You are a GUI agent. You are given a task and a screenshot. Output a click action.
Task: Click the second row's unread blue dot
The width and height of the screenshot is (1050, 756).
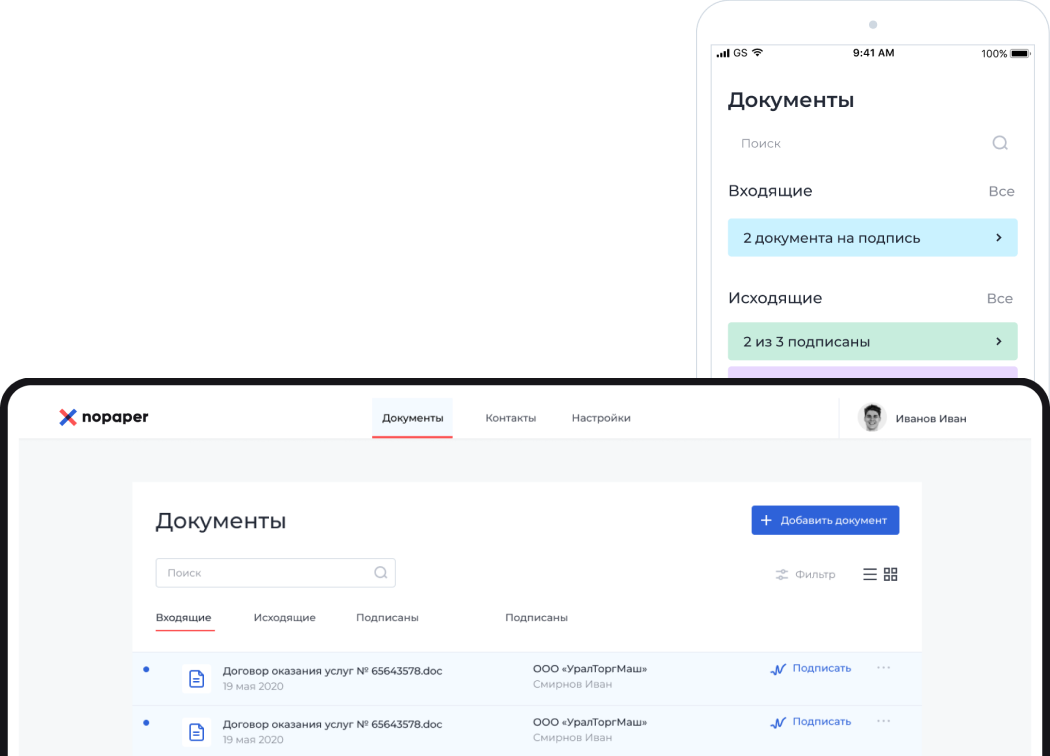point(146,723)
